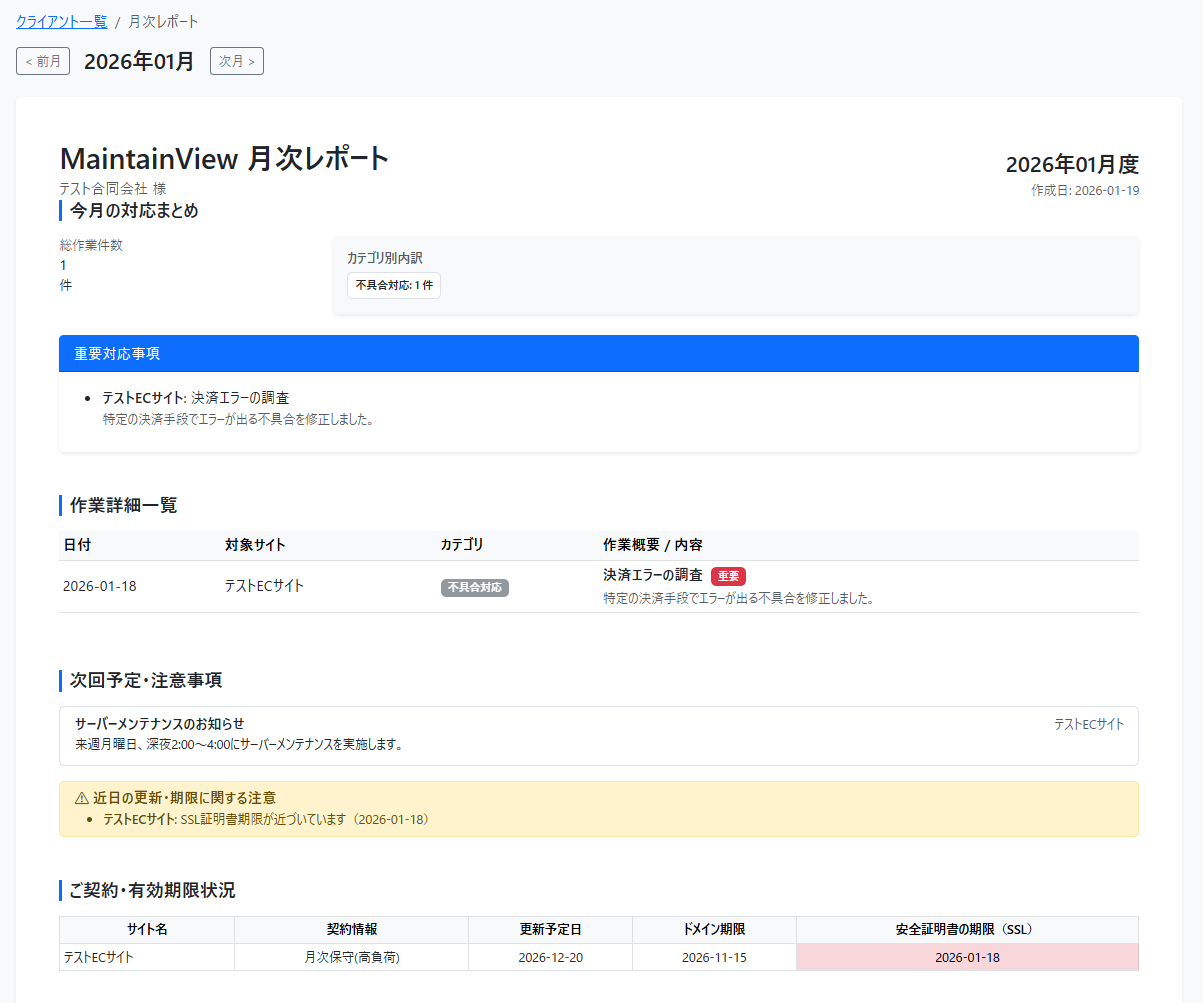The width and height of the screenshot is (1203, 1003).
Task: Click the 更新予定日 value 2026-12-20
Action: [550, 957]
